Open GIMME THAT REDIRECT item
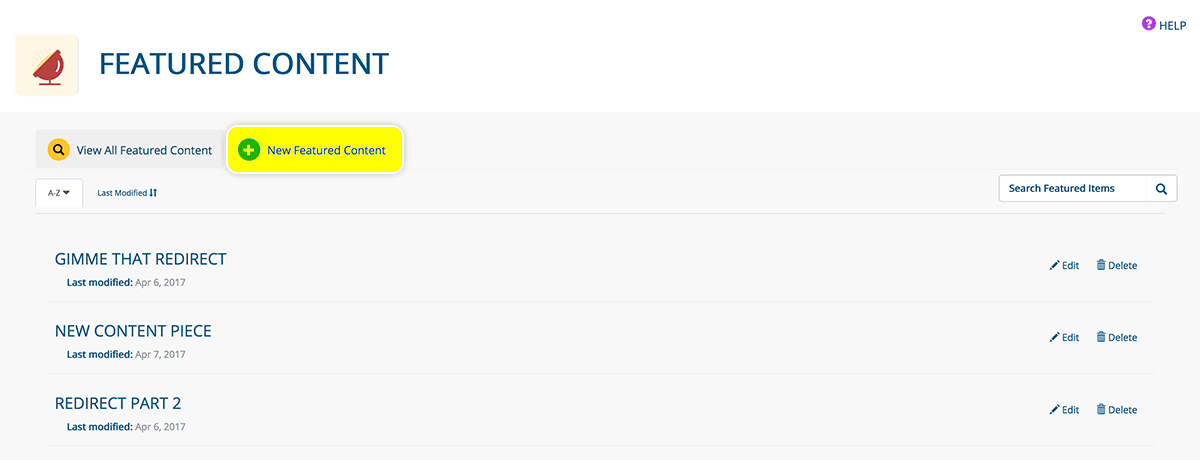This screenshot has height=460, width=1200. tap(141, 259)
